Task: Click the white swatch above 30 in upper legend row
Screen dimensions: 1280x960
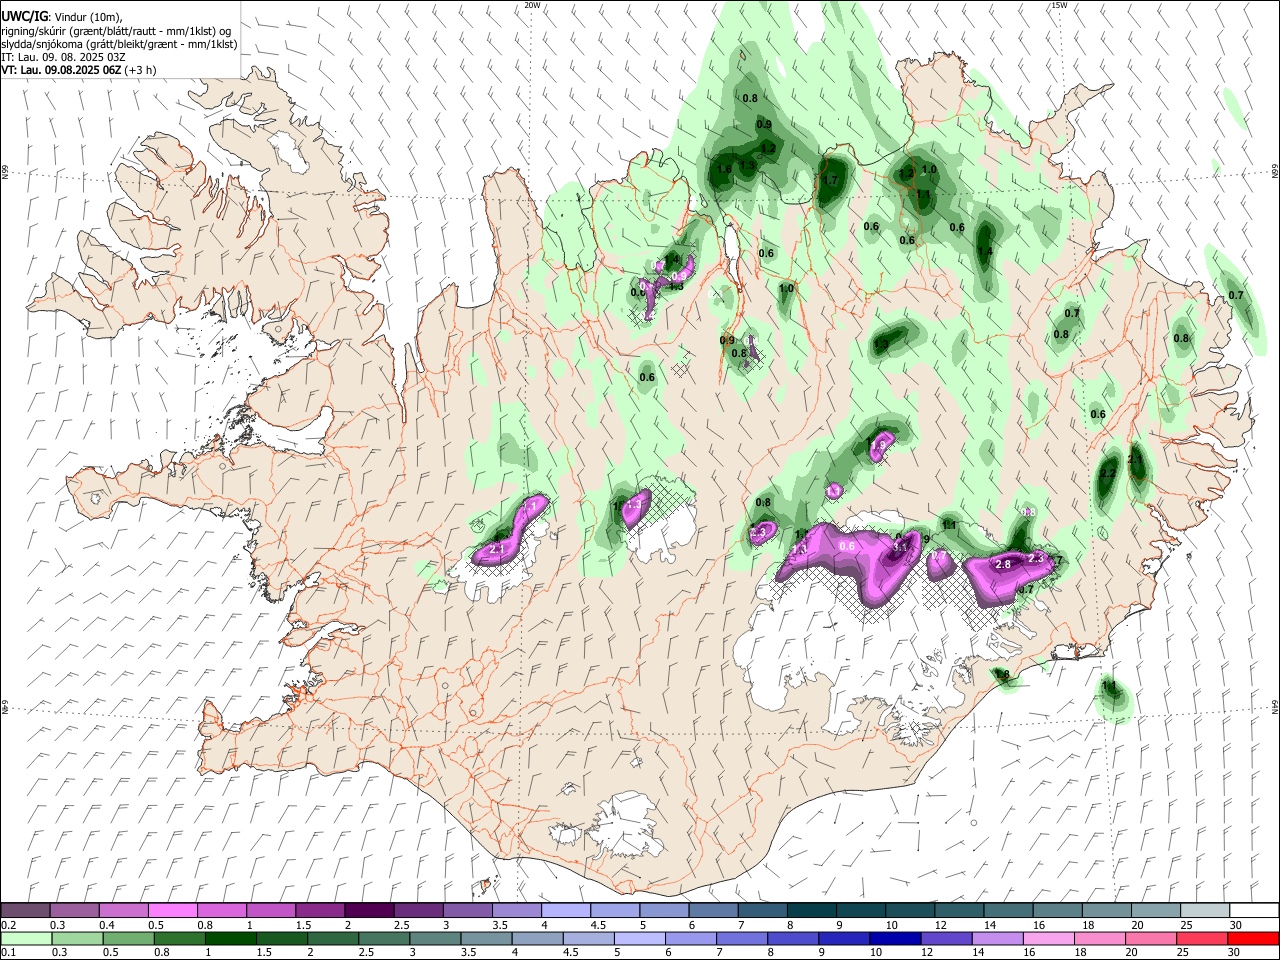Action: pyautogui.click(x=1254, y=910)
